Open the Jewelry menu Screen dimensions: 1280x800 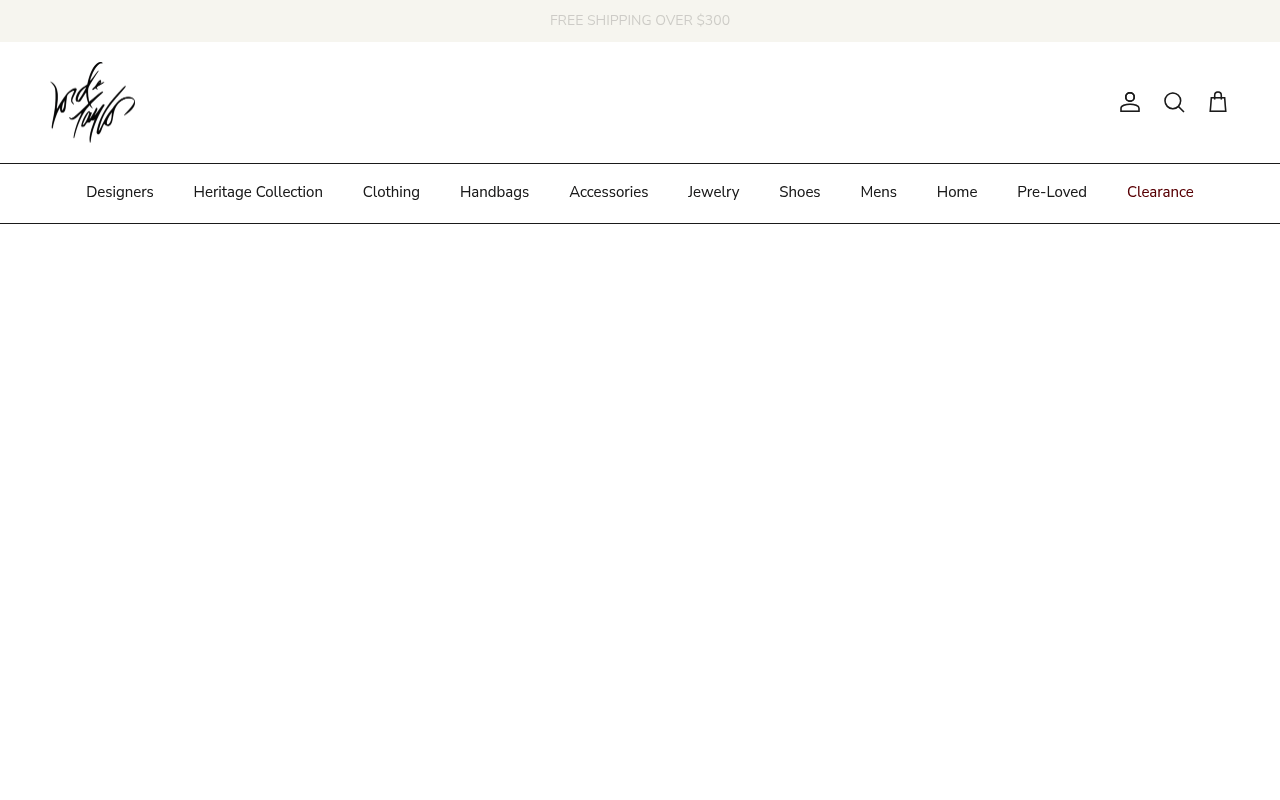click(x=713, y=192)
